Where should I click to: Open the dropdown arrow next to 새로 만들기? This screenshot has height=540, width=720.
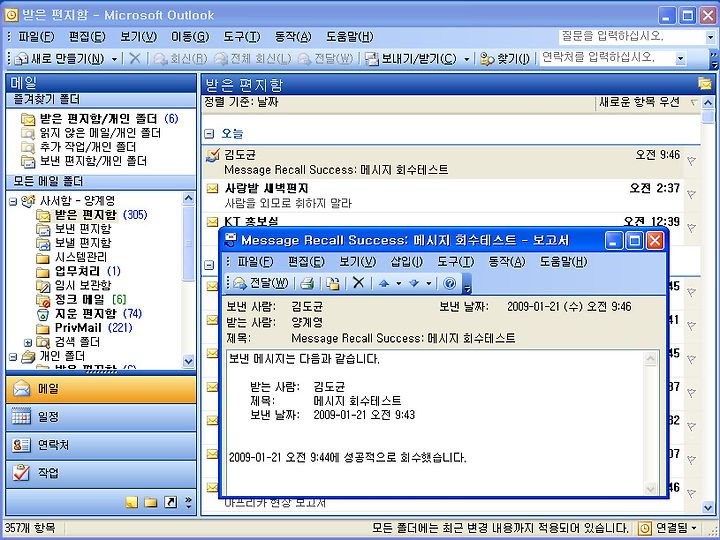pyautogui.click(x=114, y=59)
